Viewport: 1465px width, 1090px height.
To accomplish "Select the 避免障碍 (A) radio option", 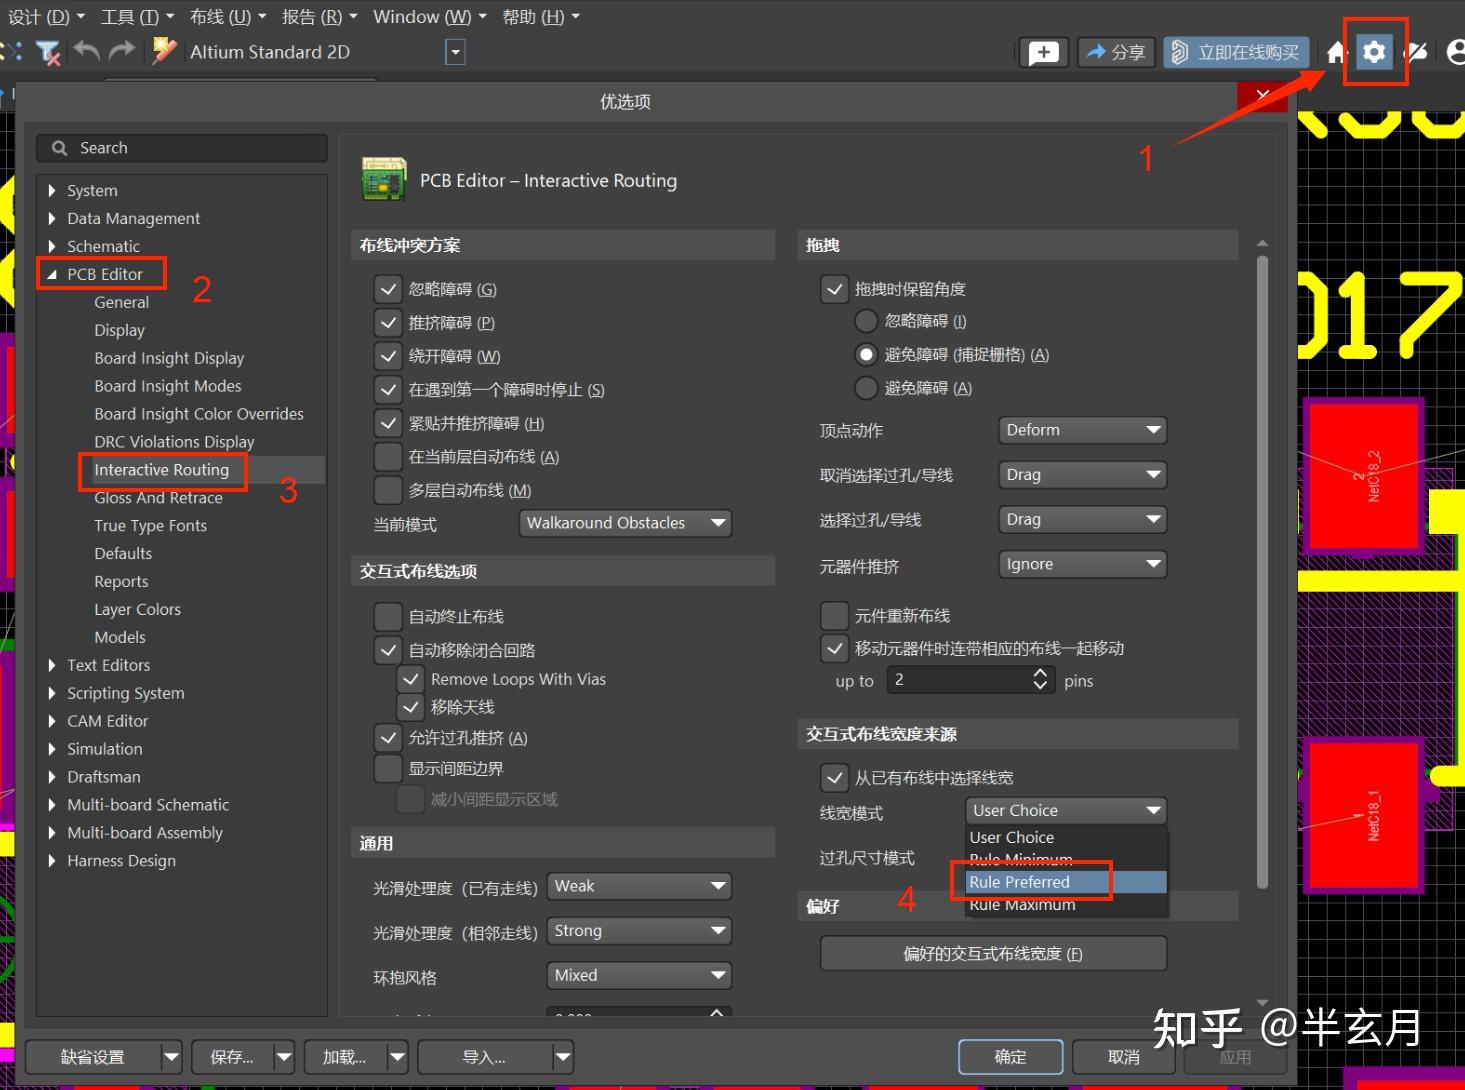I will click(x=866, y=388).
